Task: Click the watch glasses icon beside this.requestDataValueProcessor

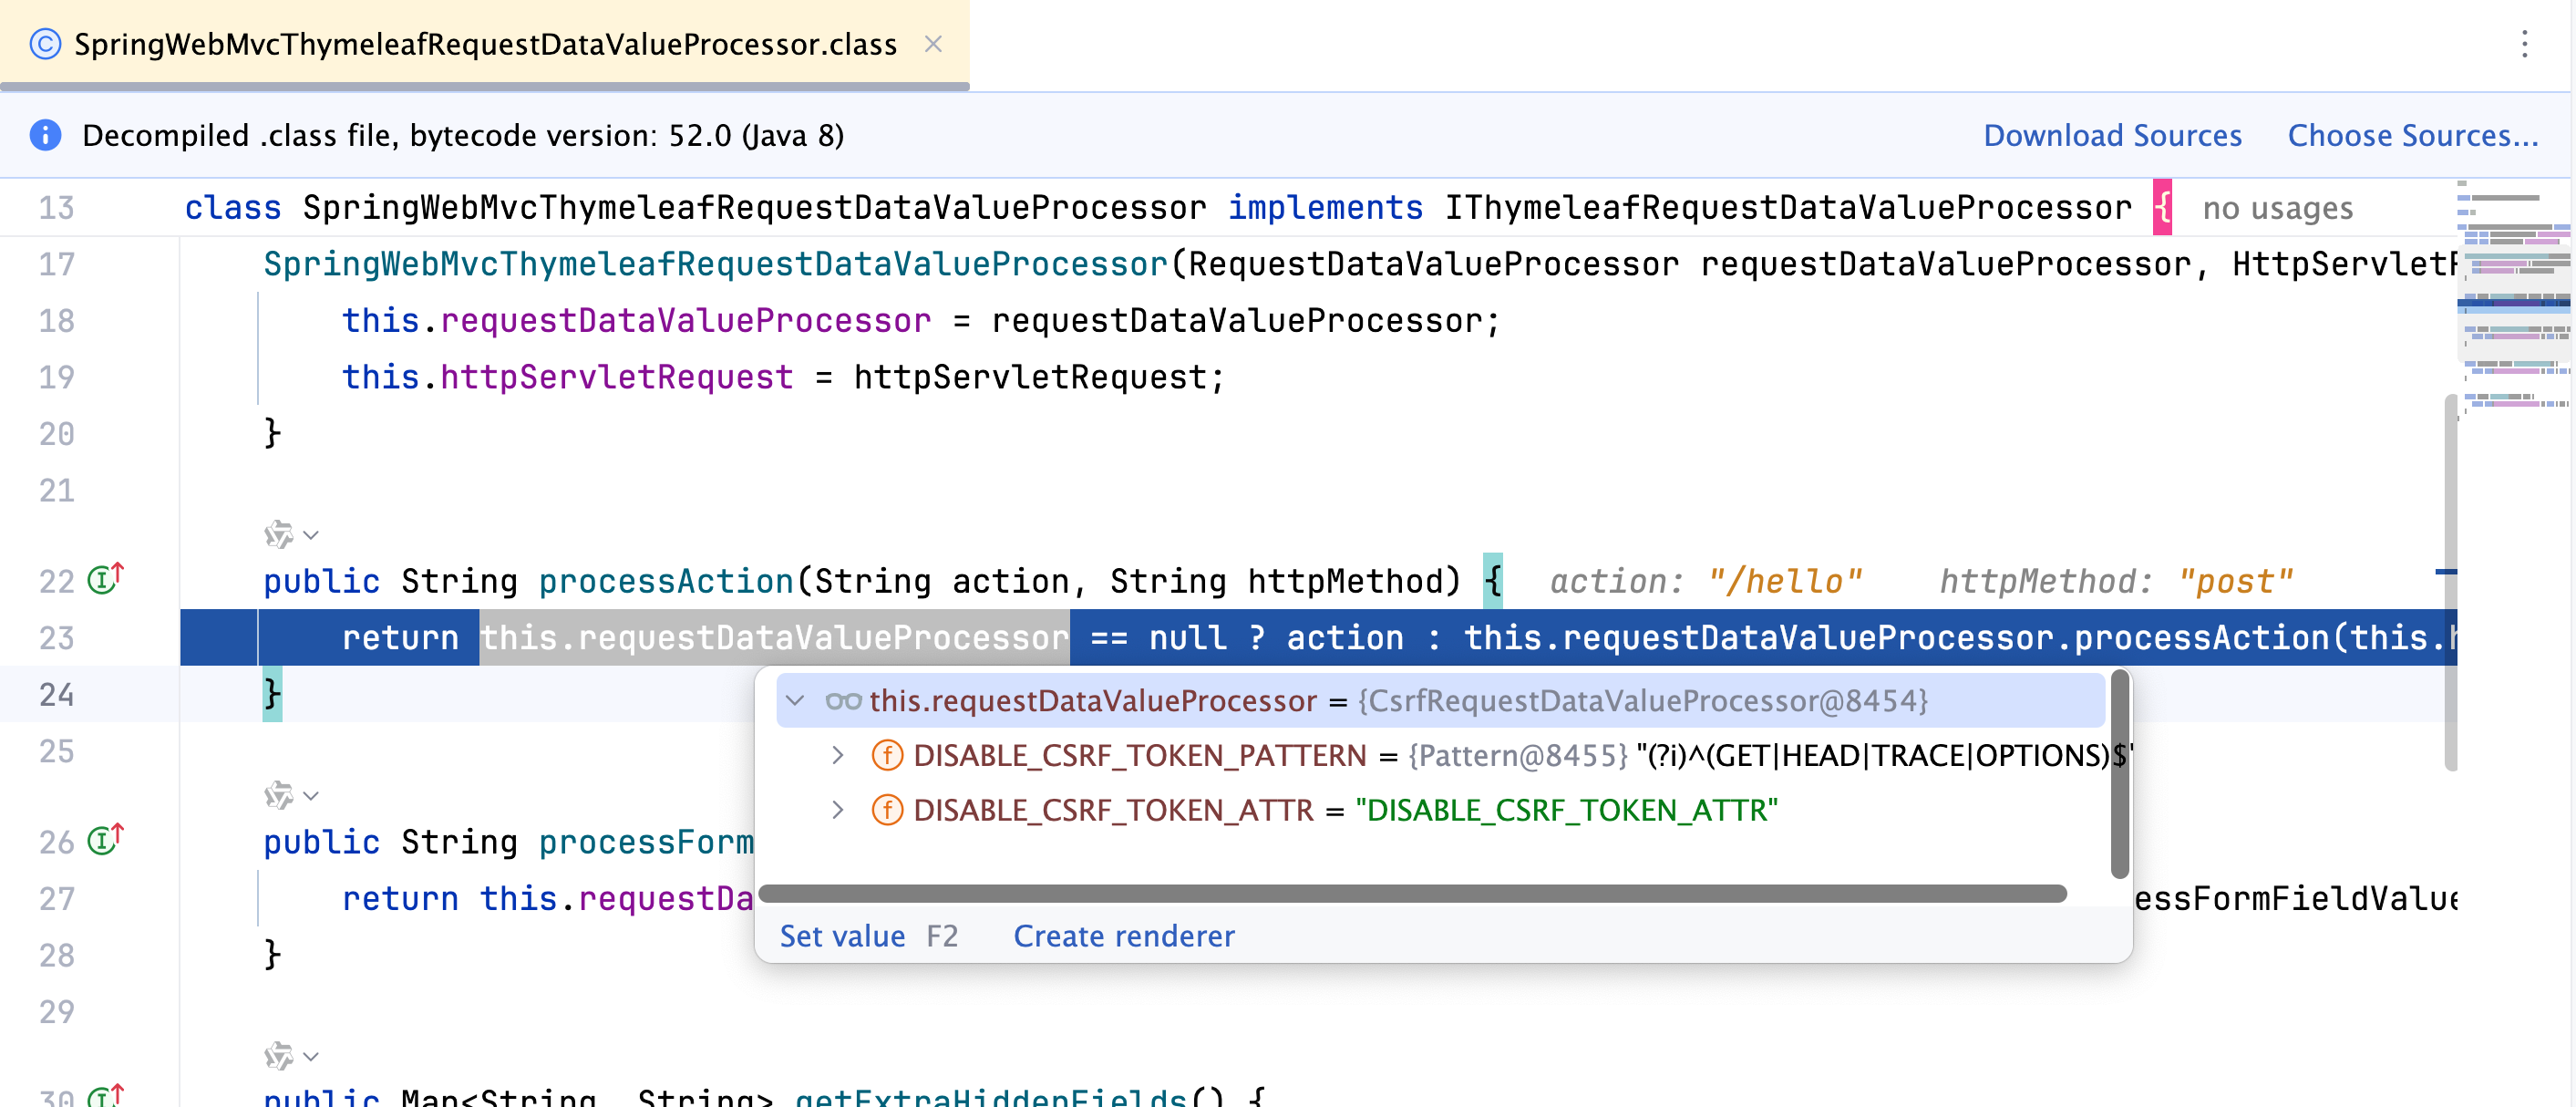Action: click(843, 701)
